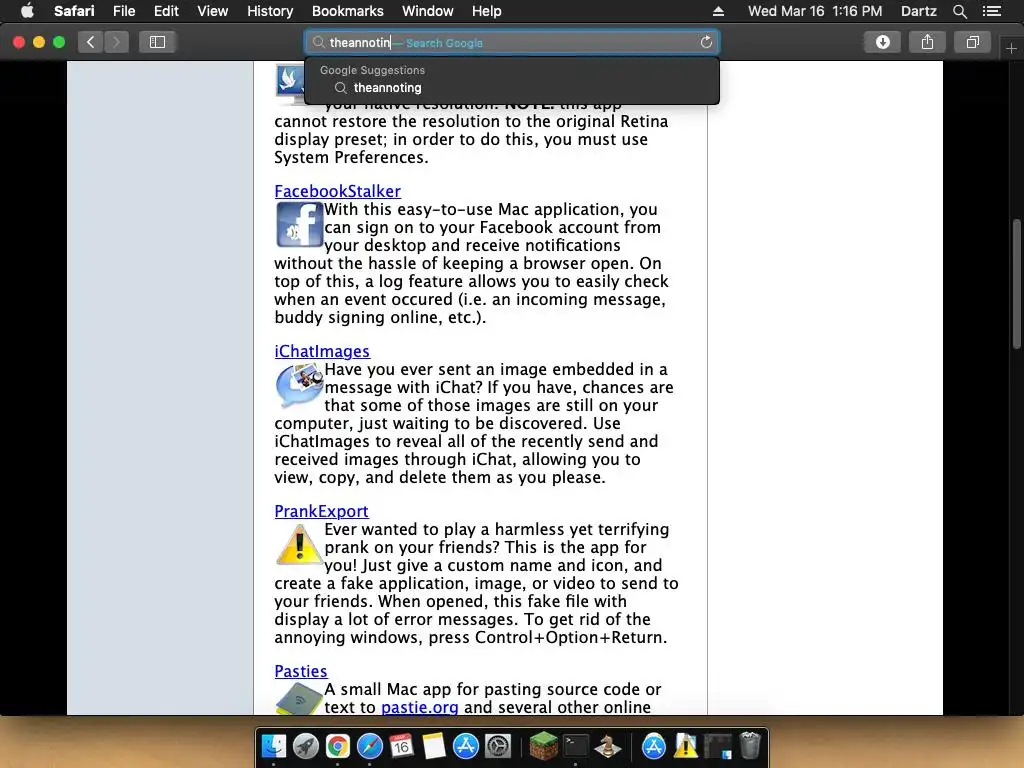
Task: Open Notification Center from the menu bar
Action: pyautogui.click(x=992, y=11)
